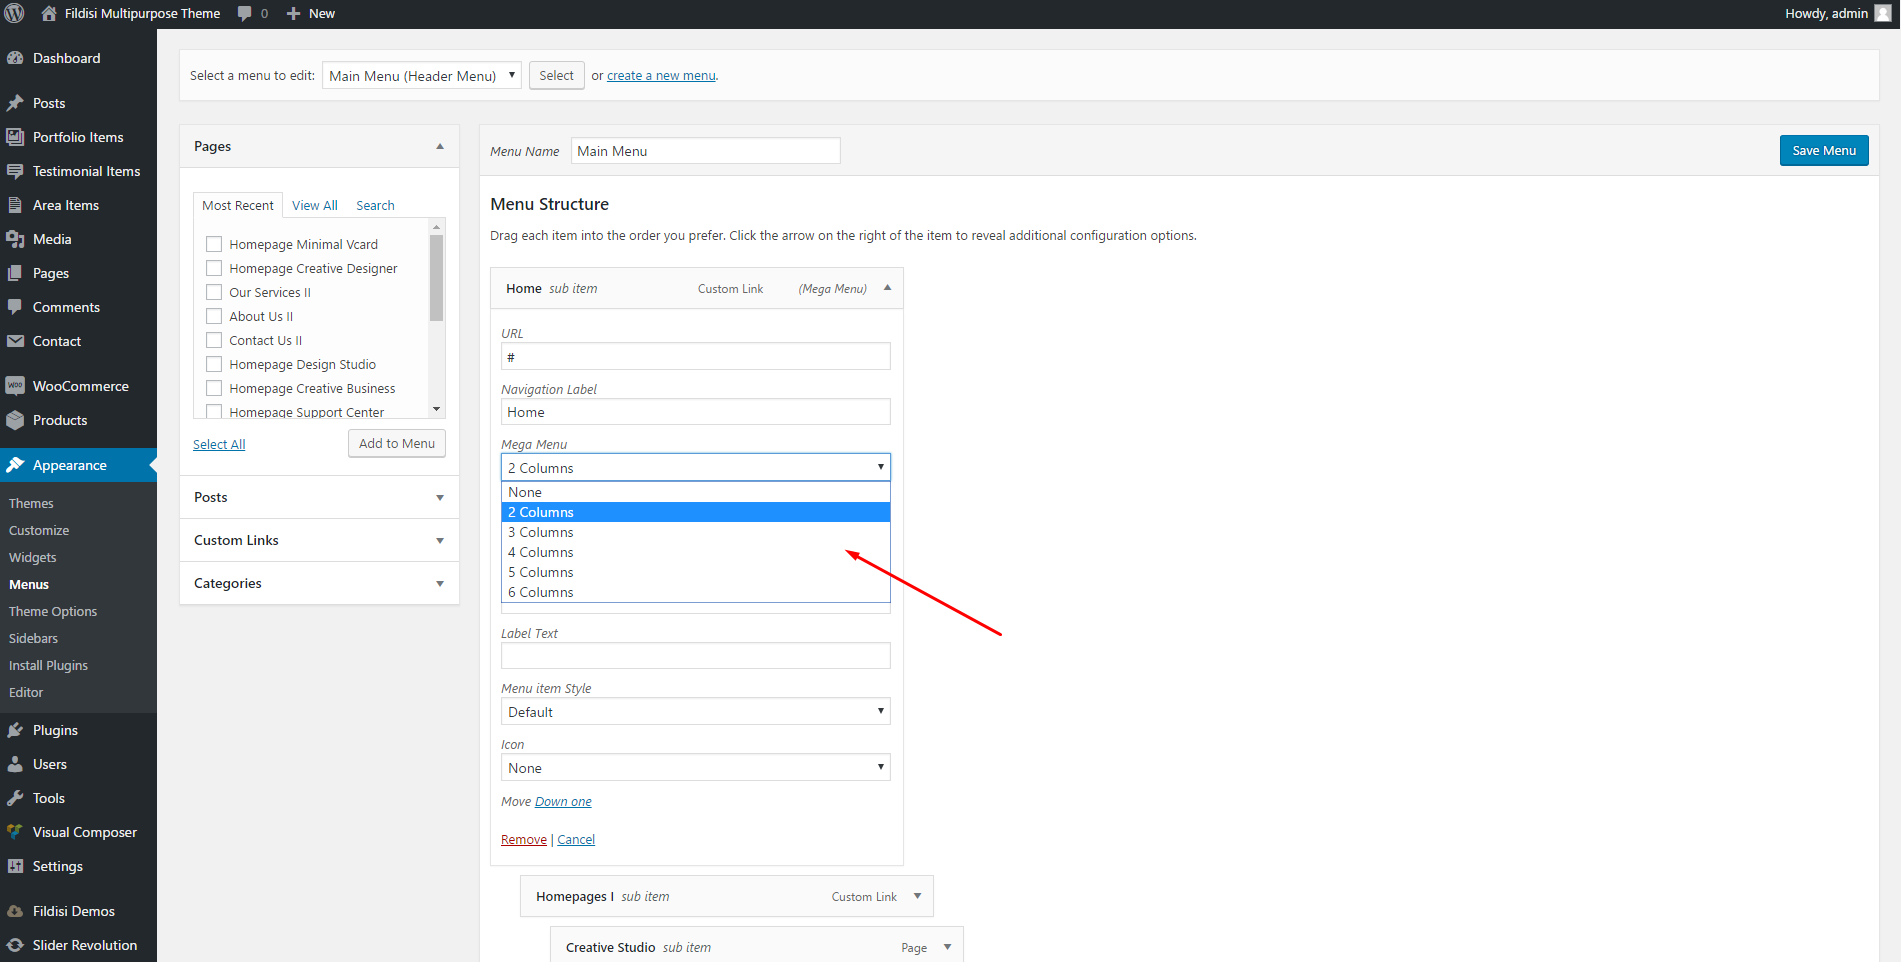Click the Dashboard gauge icon

(x=15, y=58)
